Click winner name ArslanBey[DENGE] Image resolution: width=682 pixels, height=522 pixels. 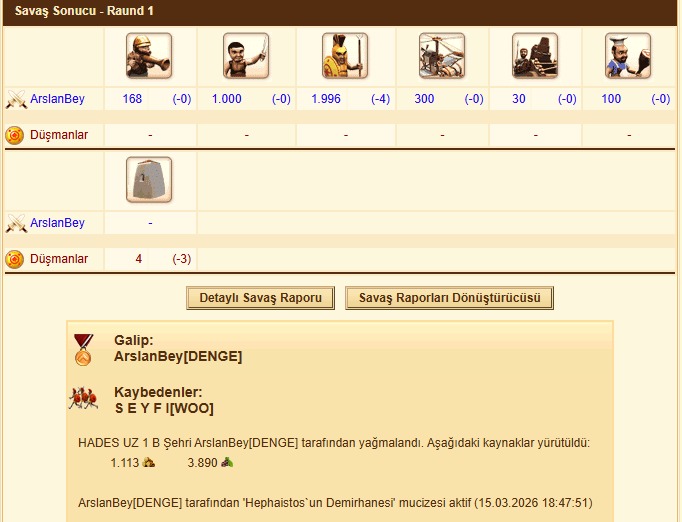click(178, 356)
